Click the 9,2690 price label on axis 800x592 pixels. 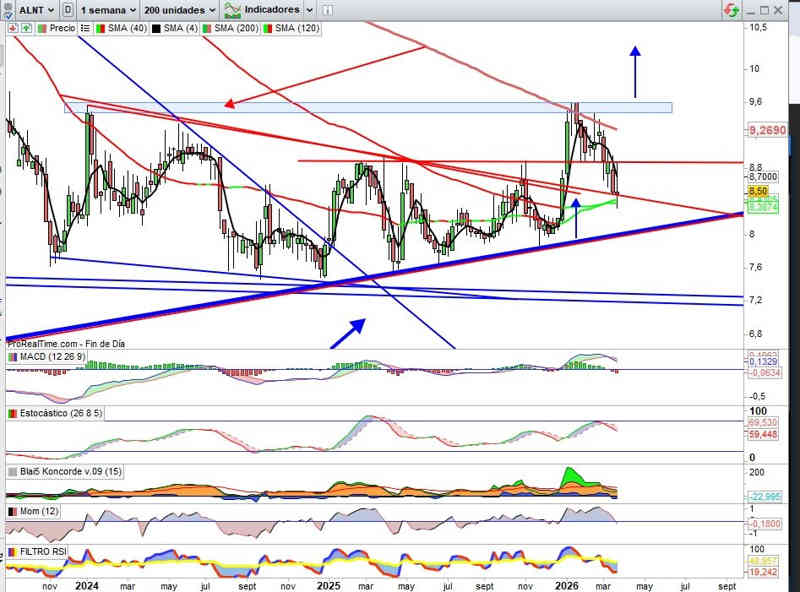[765, 130]
